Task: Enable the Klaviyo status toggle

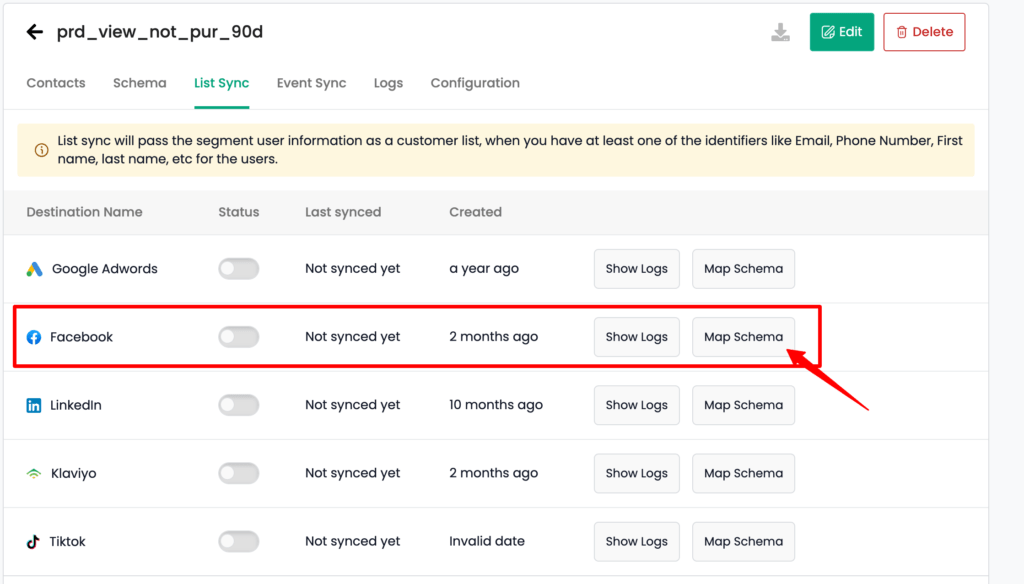Action: click(x=238, y=473)
